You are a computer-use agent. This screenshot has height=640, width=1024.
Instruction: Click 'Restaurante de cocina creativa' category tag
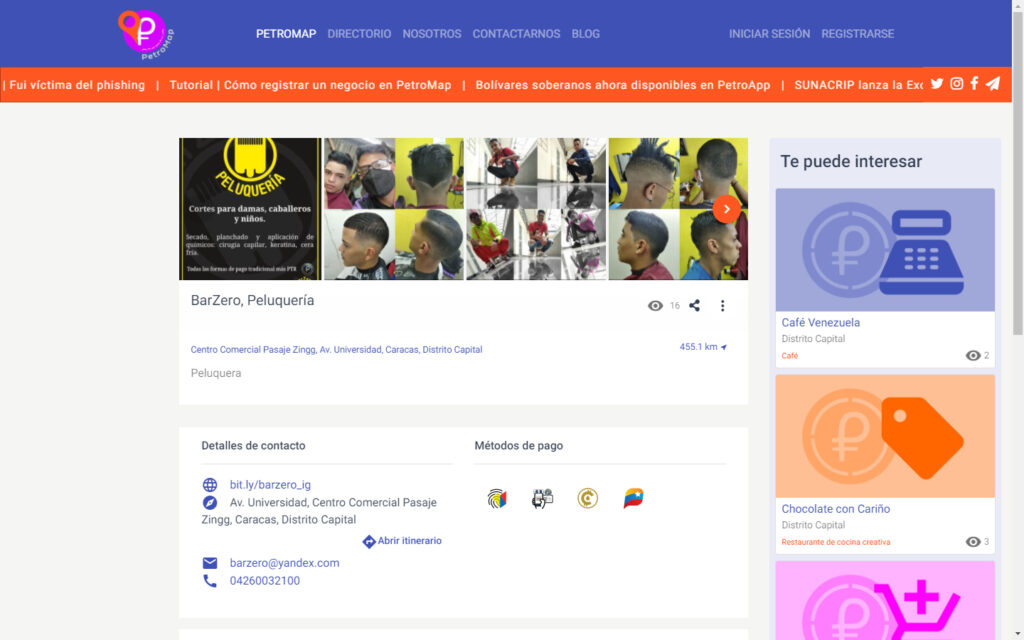point(835,542)
